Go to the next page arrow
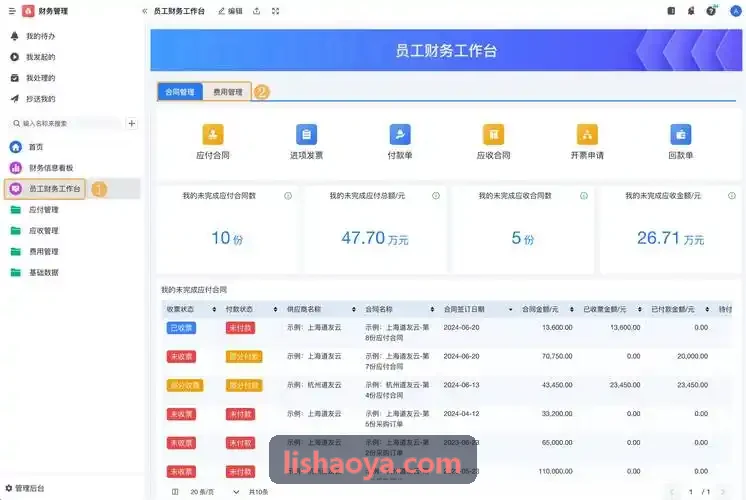Viewport: 746px width, 500px height. tap(723, 492)
